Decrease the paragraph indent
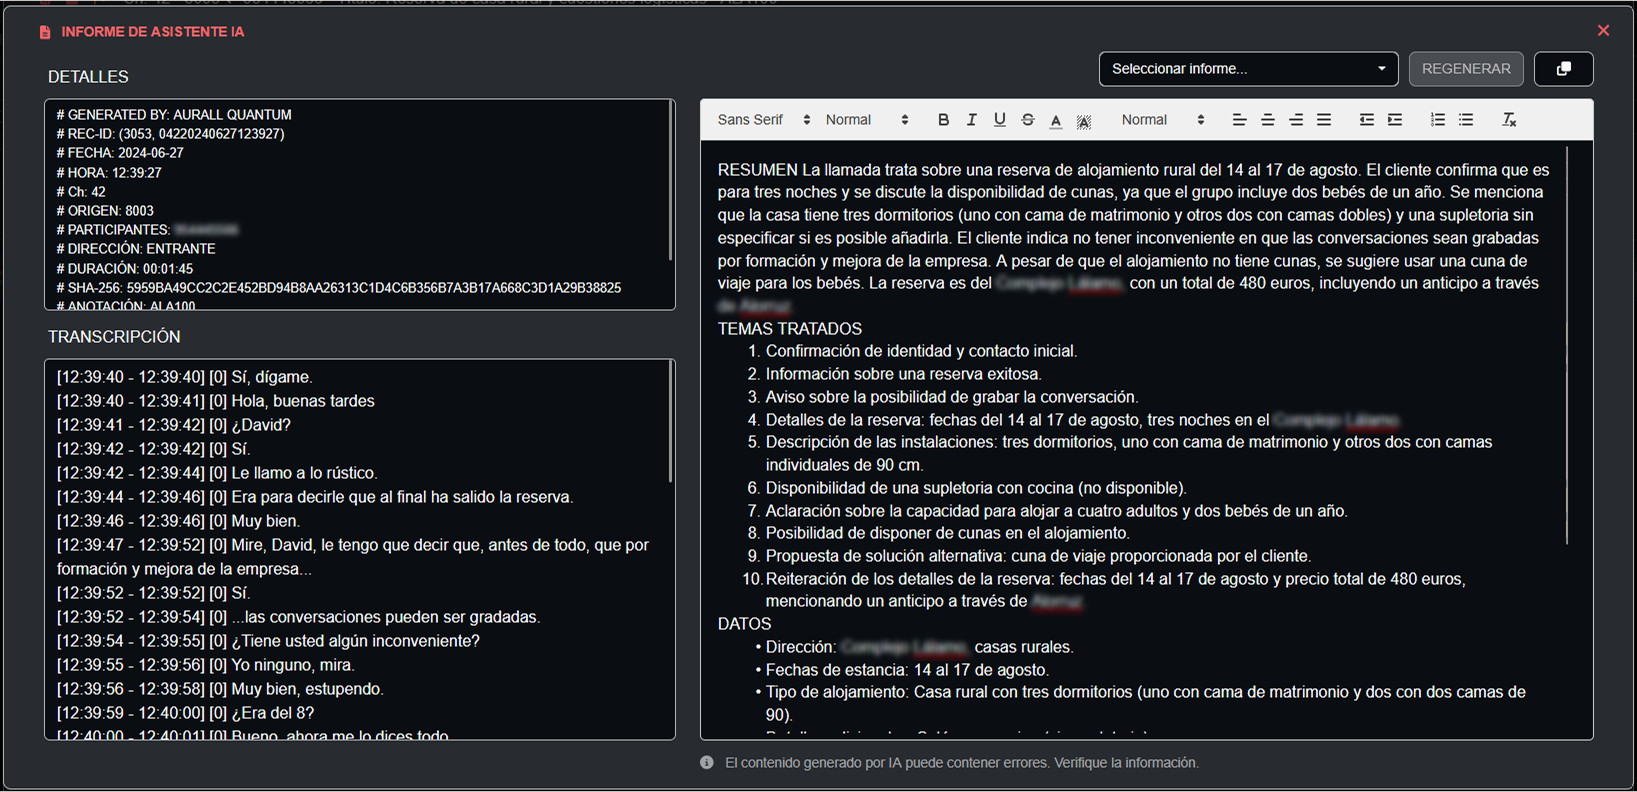1637x792 pixels. pos(1366,120)
